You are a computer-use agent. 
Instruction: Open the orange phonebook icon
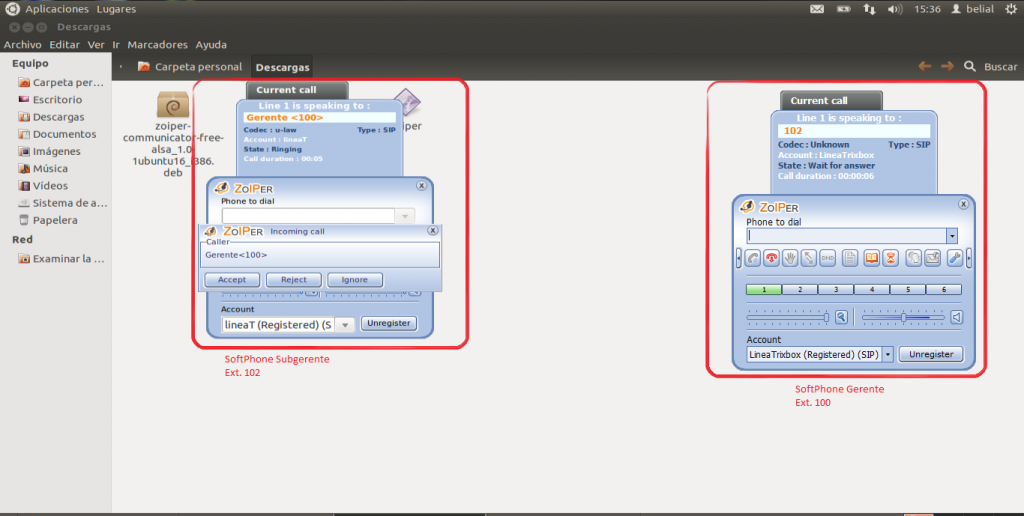[x=871, y=258]
